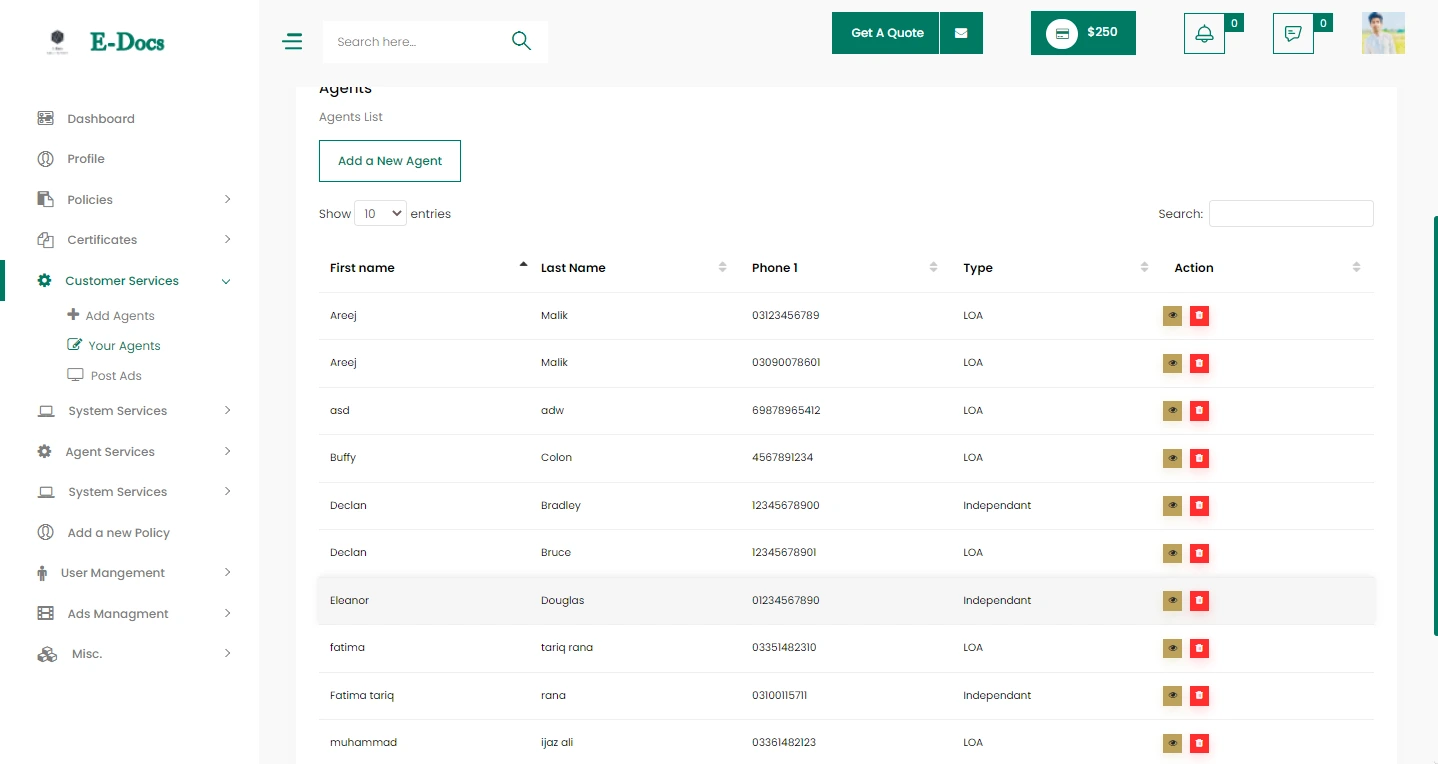This screenshot has height=764, width=1438.
Task: Sort table by Last Name column
Action: click(635, 268)
